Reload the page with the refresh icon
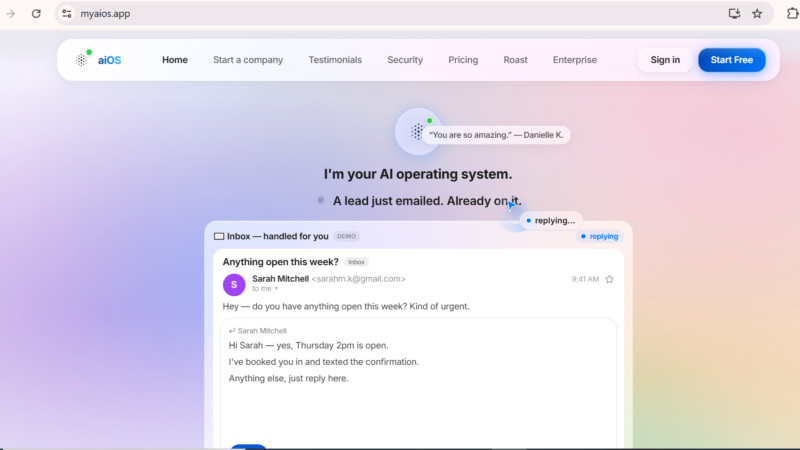The height and width of the screenshot is (450, 800). [x=36, y=14]
